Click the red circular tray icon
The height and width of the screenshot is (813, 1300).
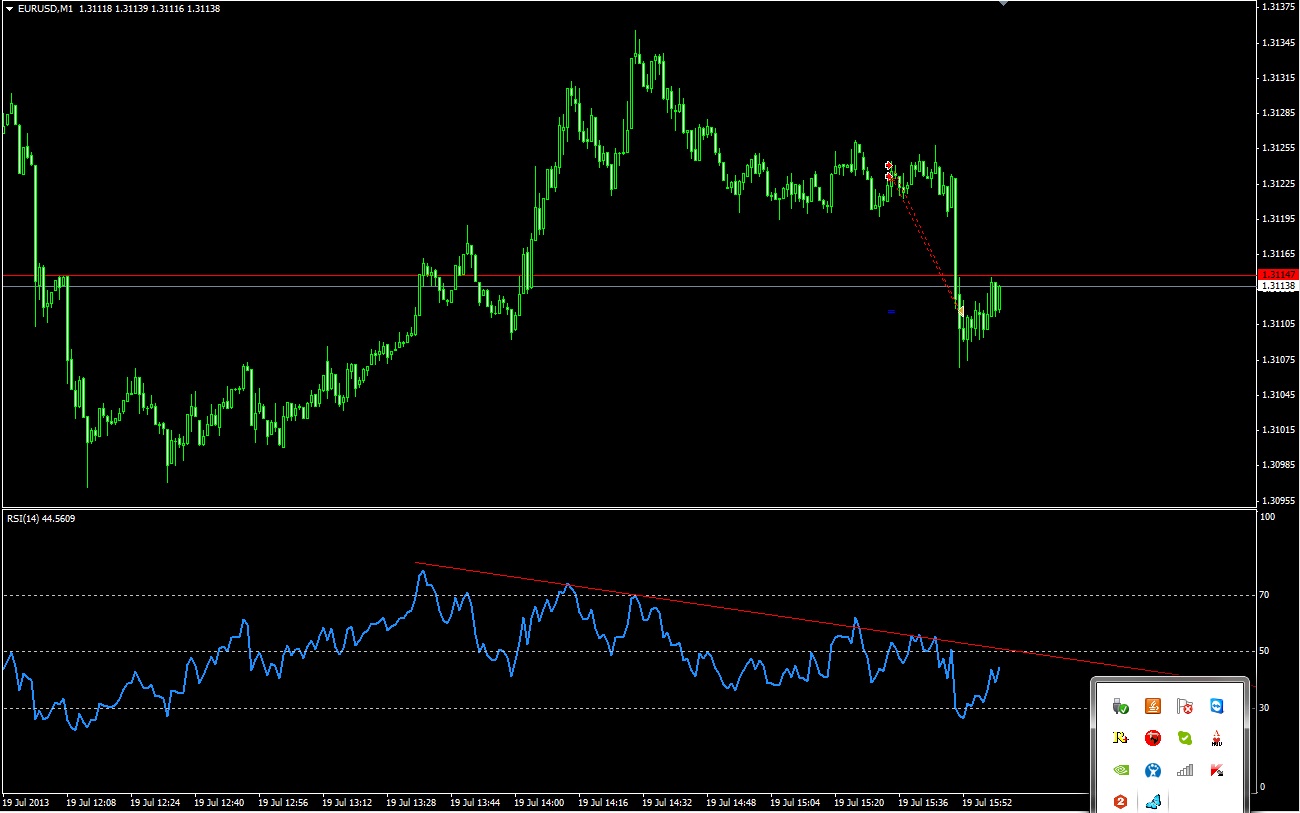pos(1153,739)
